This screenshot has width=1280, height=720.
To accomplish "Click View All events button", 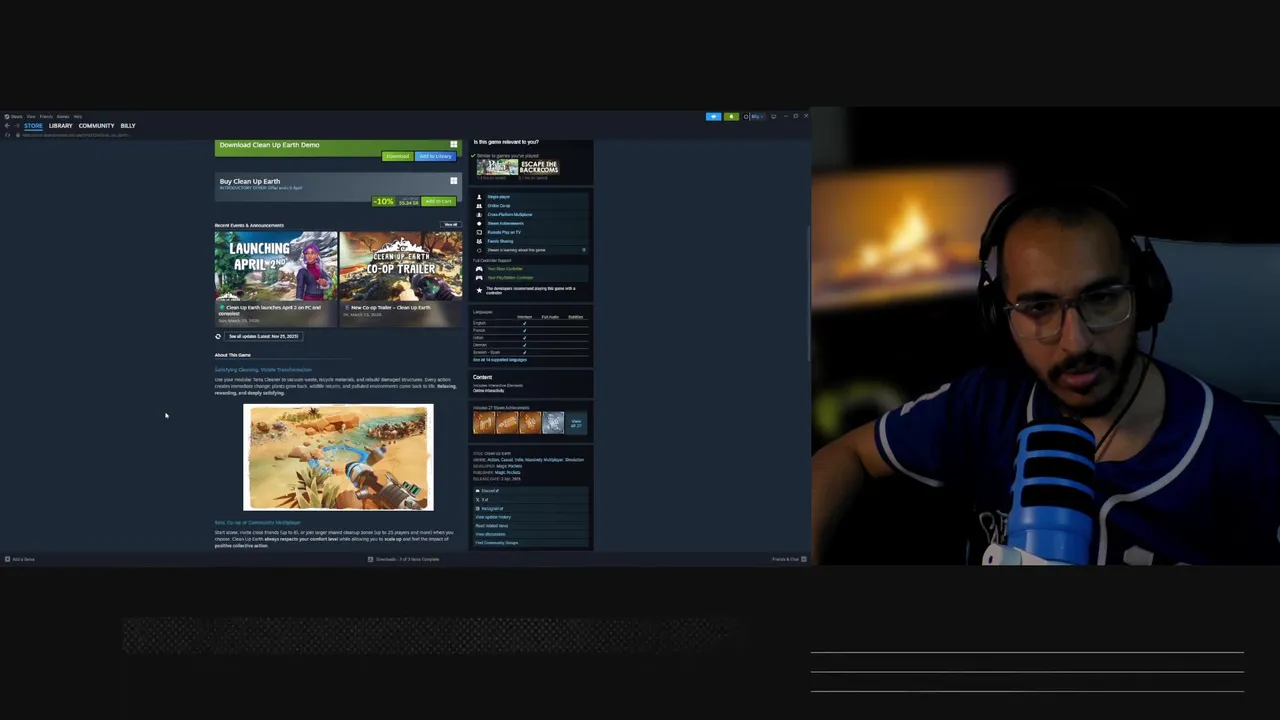I will tap(450, 224).
